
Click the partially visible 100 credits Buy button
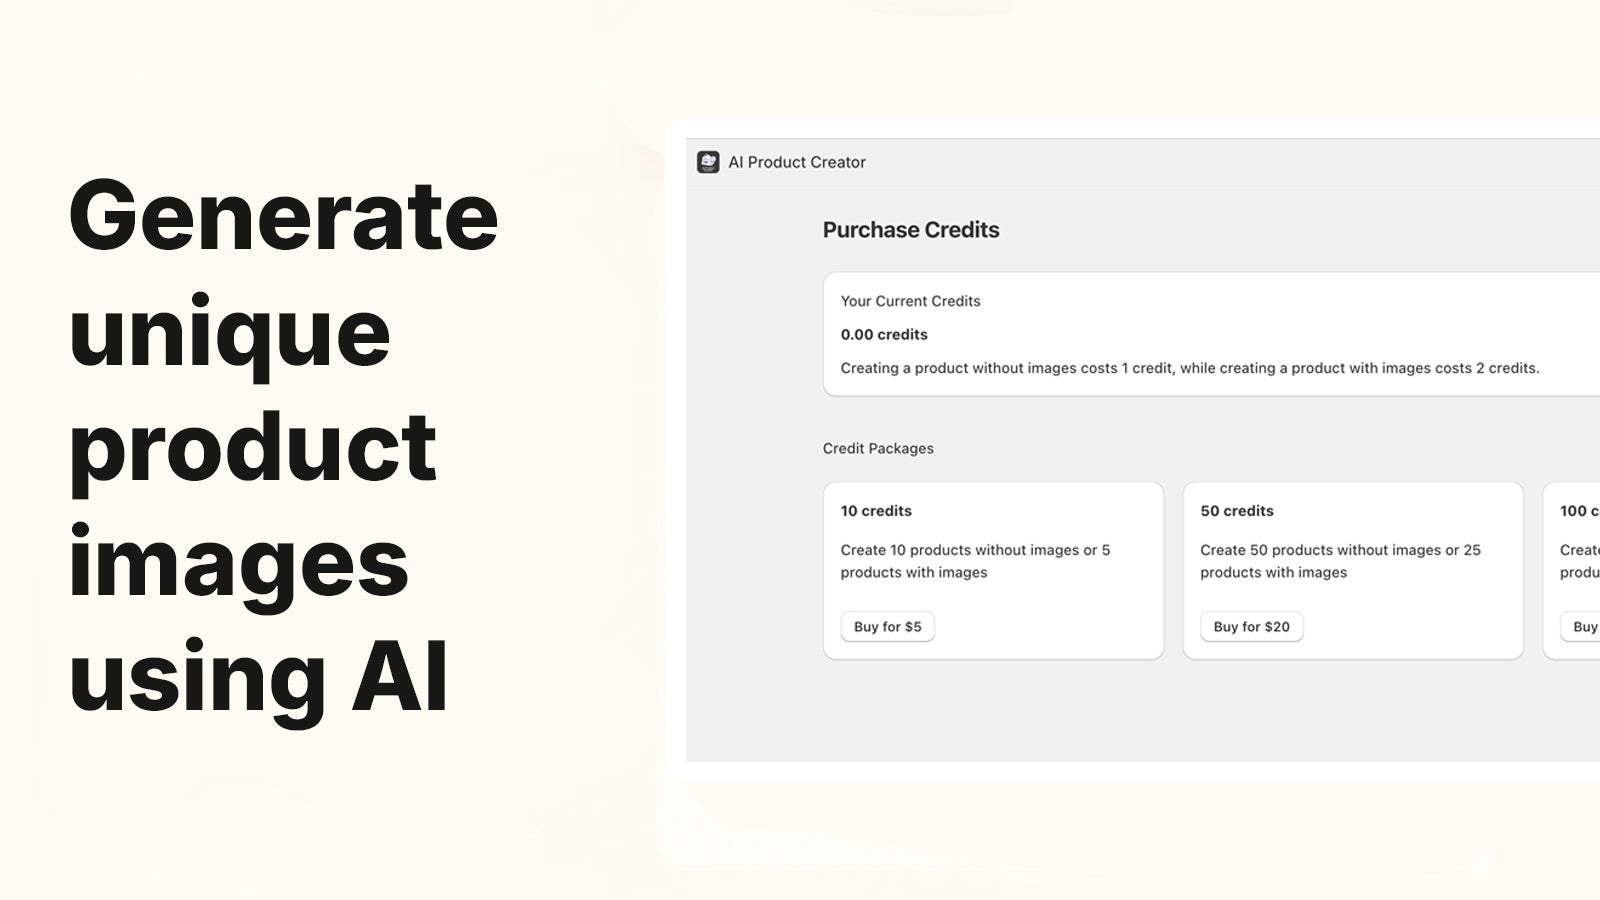pos(1581,627)
